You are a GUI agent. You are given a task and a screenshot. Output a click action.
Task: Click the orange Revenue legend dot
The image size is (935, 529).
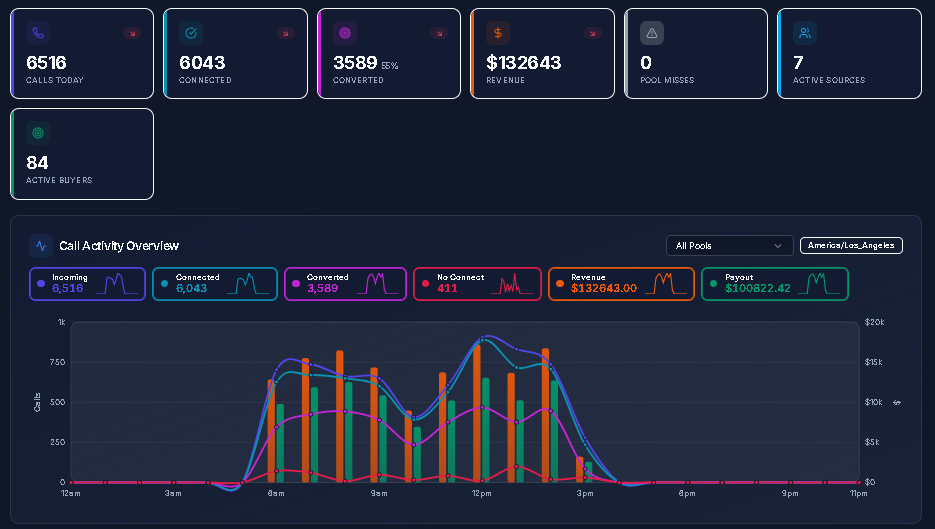(x=560, y=284)
